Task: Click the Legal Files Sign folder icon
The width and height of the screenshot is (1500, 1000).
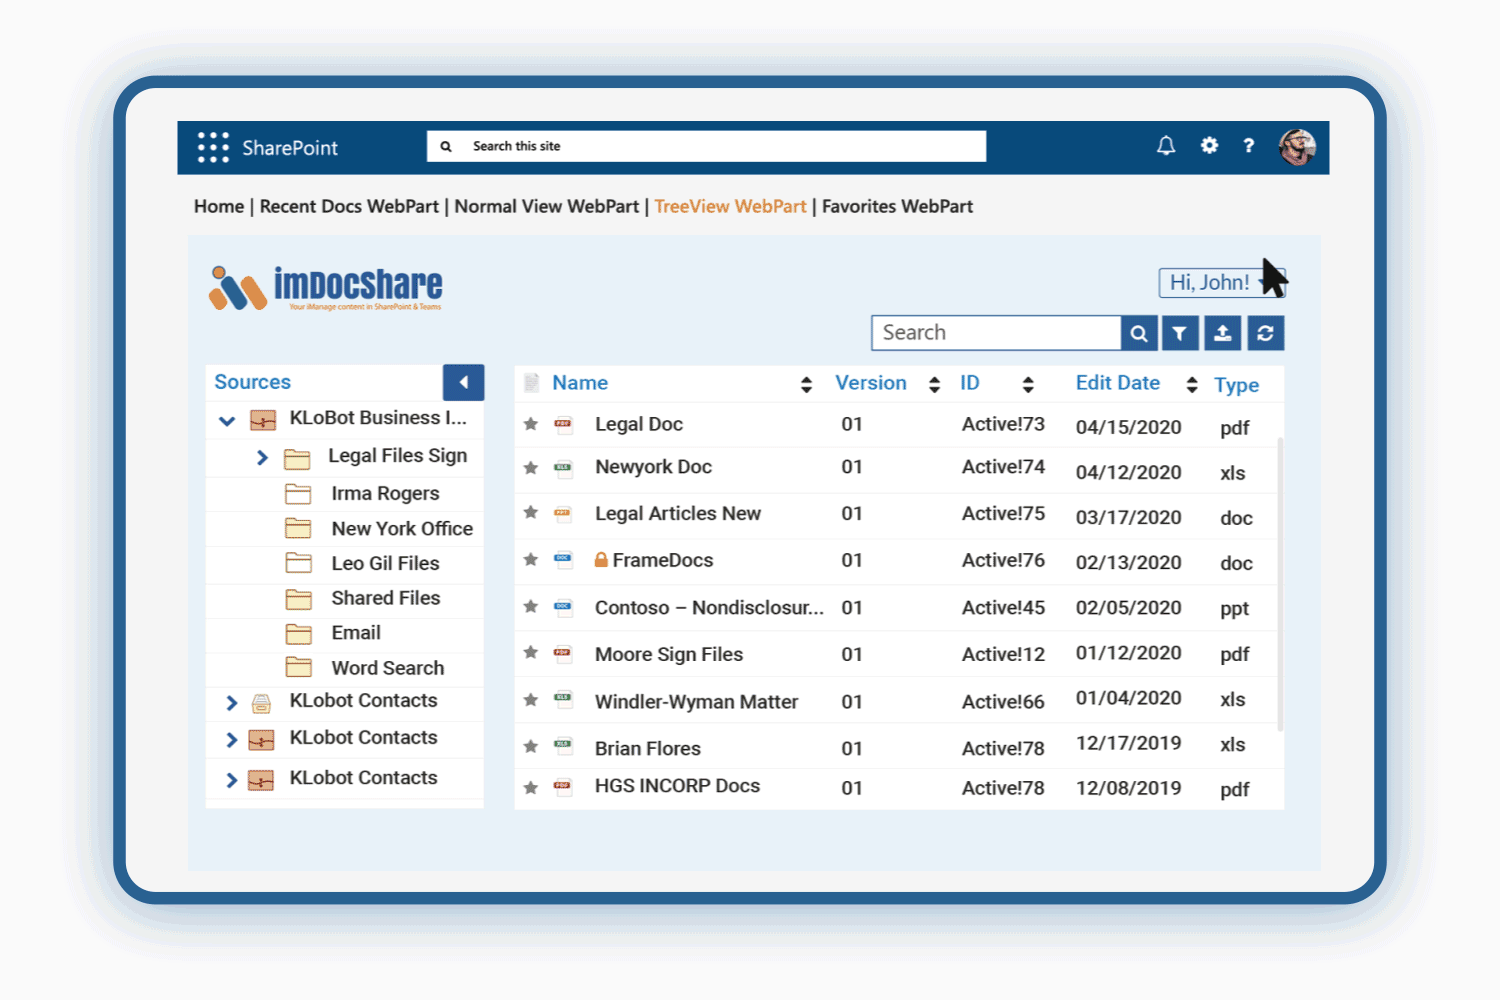Action: [297, 459]
